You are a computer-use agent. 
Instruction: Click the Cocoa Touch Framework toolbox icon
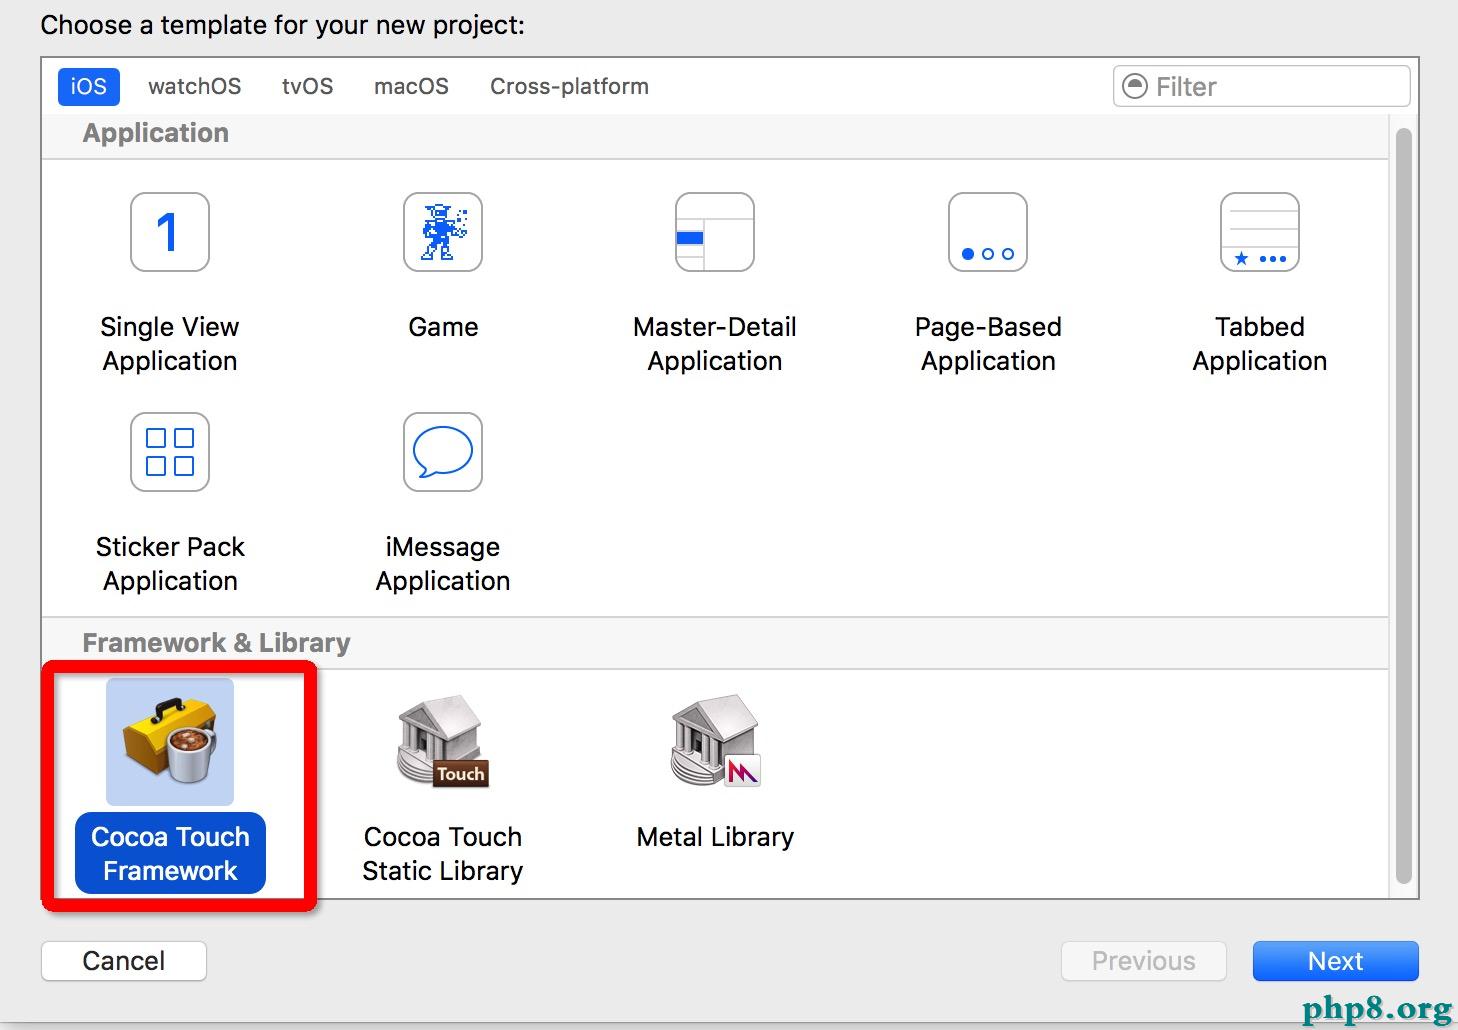pyautogui.click(x=170, y=742)
